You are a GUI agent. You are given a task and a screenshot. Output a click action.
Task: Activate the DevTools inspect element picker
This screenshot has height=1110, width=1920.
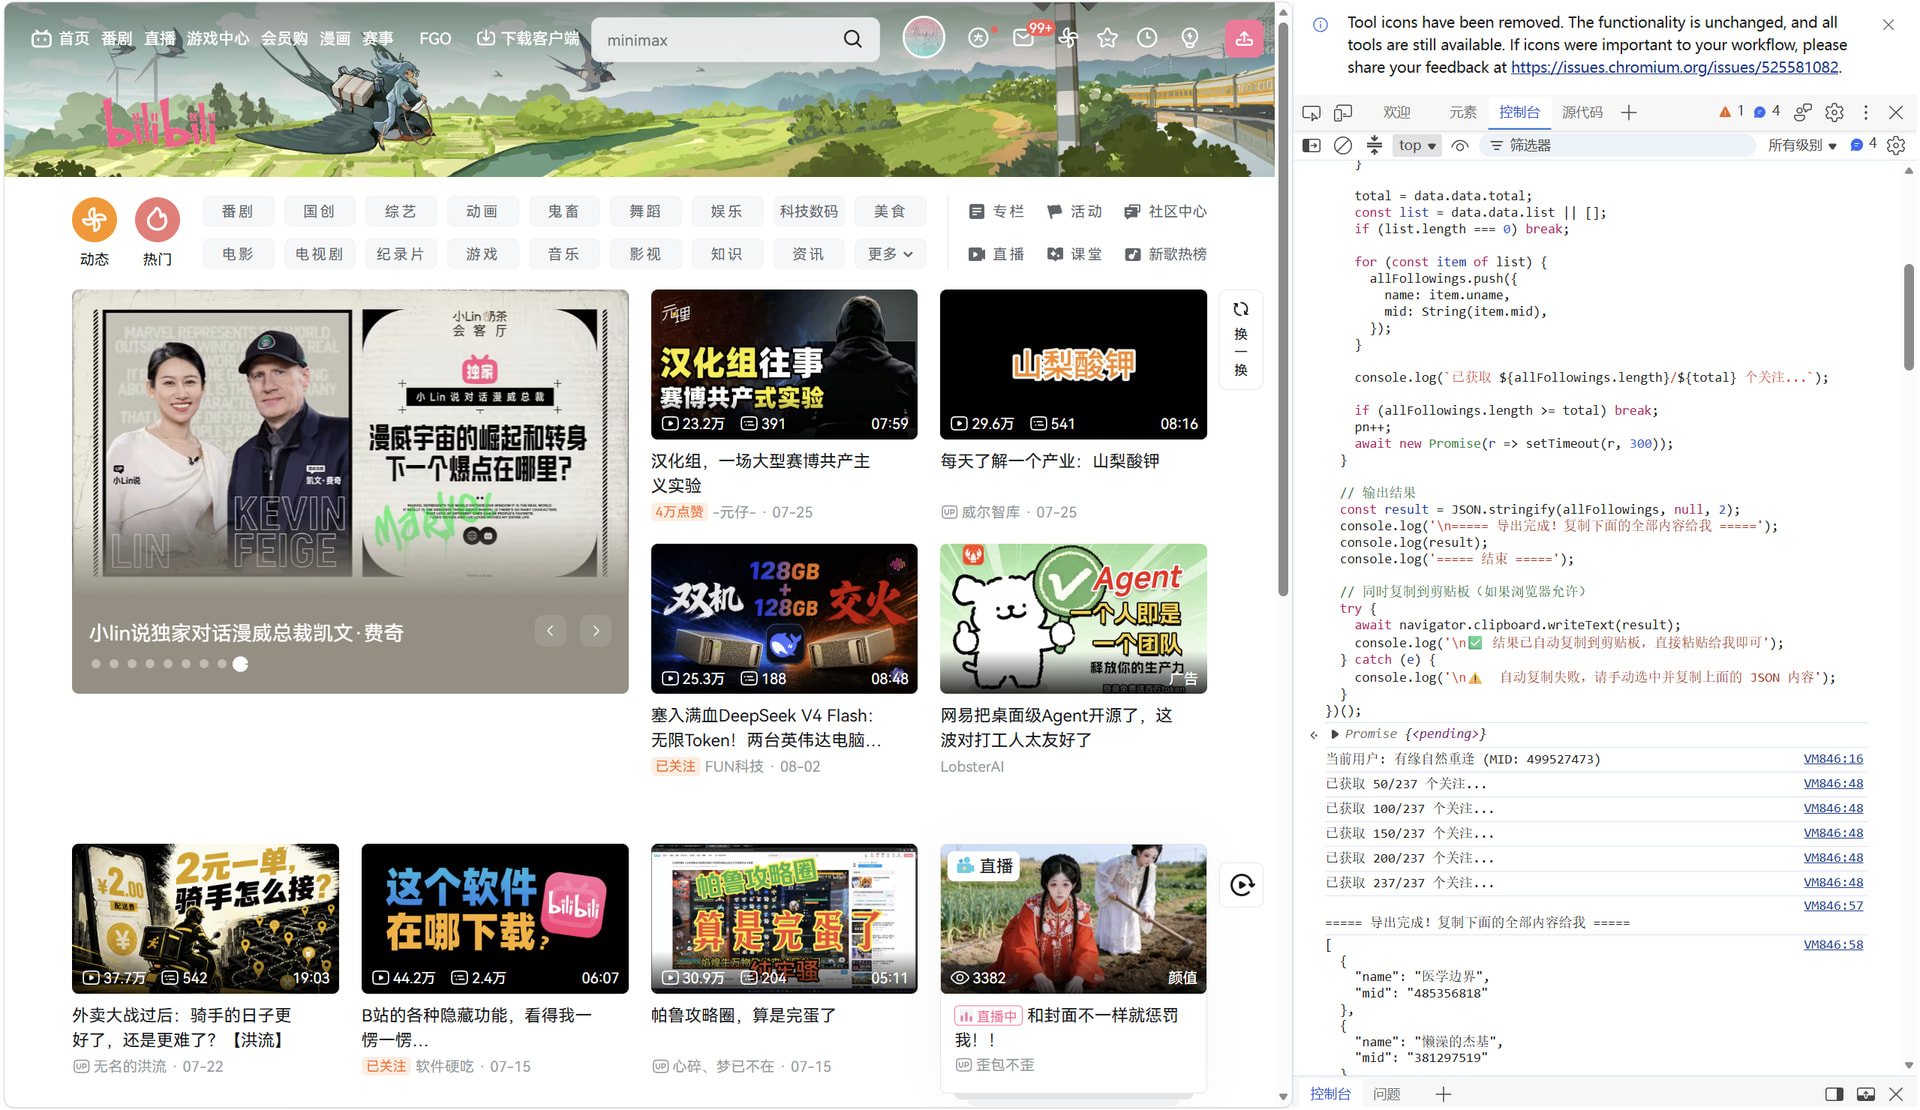[x=1312, y=113]
